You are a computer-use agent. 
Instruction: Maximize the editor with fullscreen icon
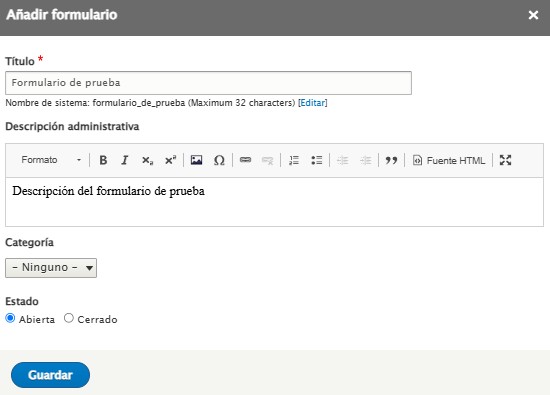click(x=505, y=160)
